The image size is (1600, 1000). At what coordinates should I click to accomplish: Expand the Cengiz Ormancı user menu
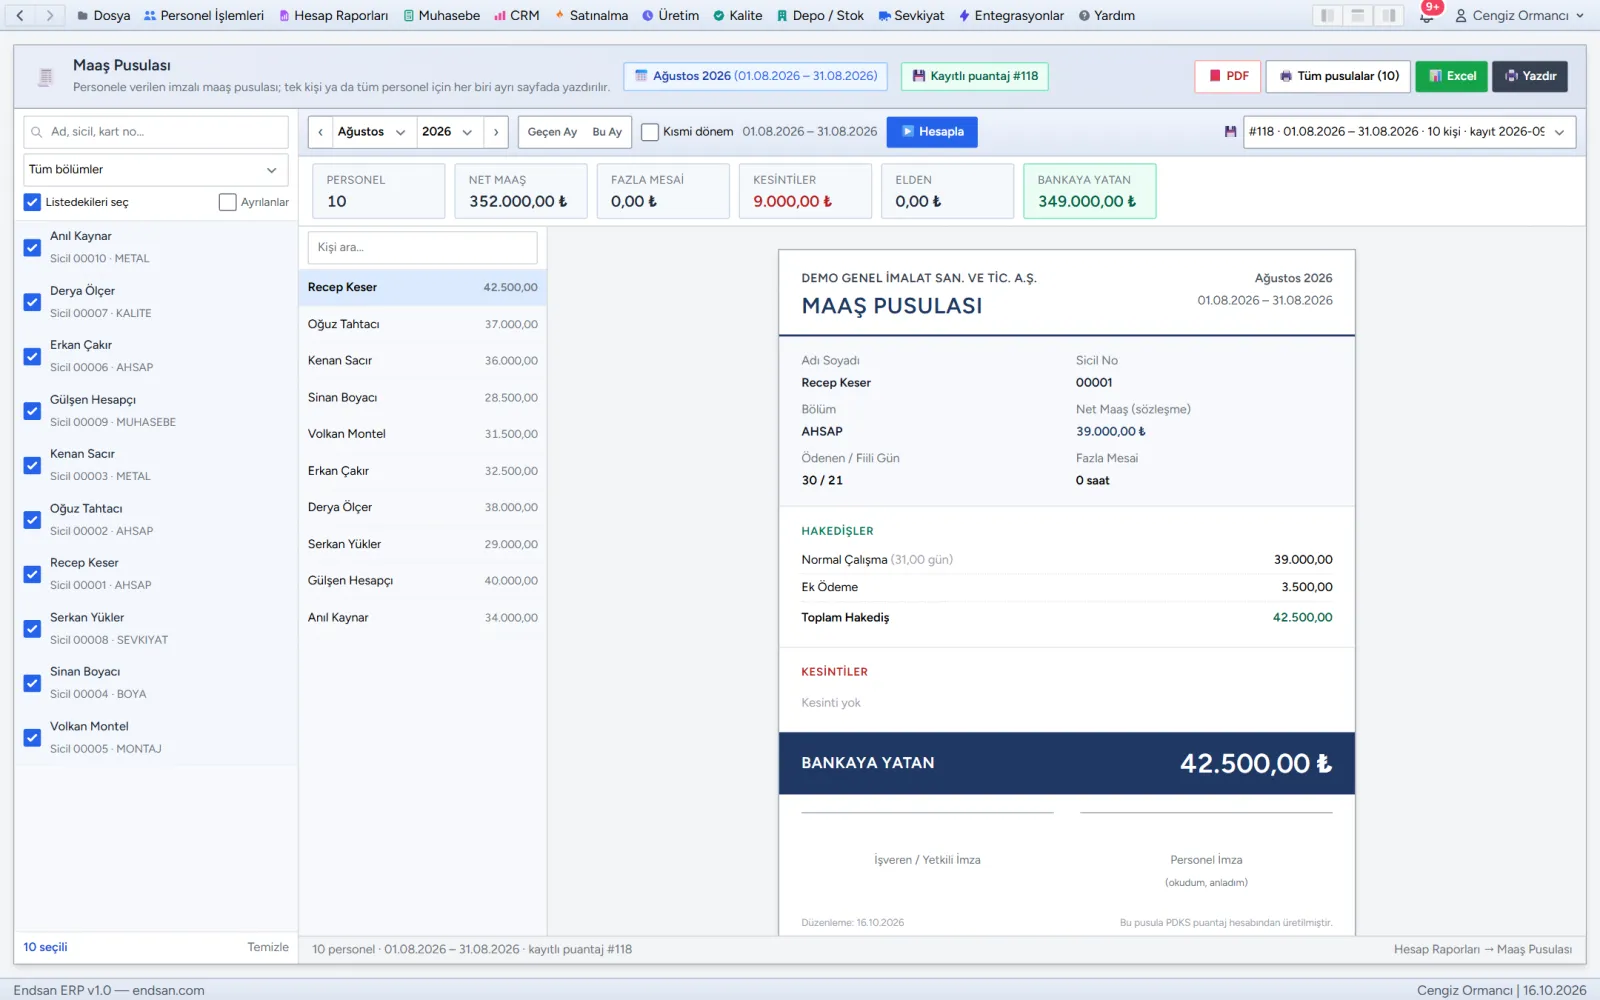1520,15
